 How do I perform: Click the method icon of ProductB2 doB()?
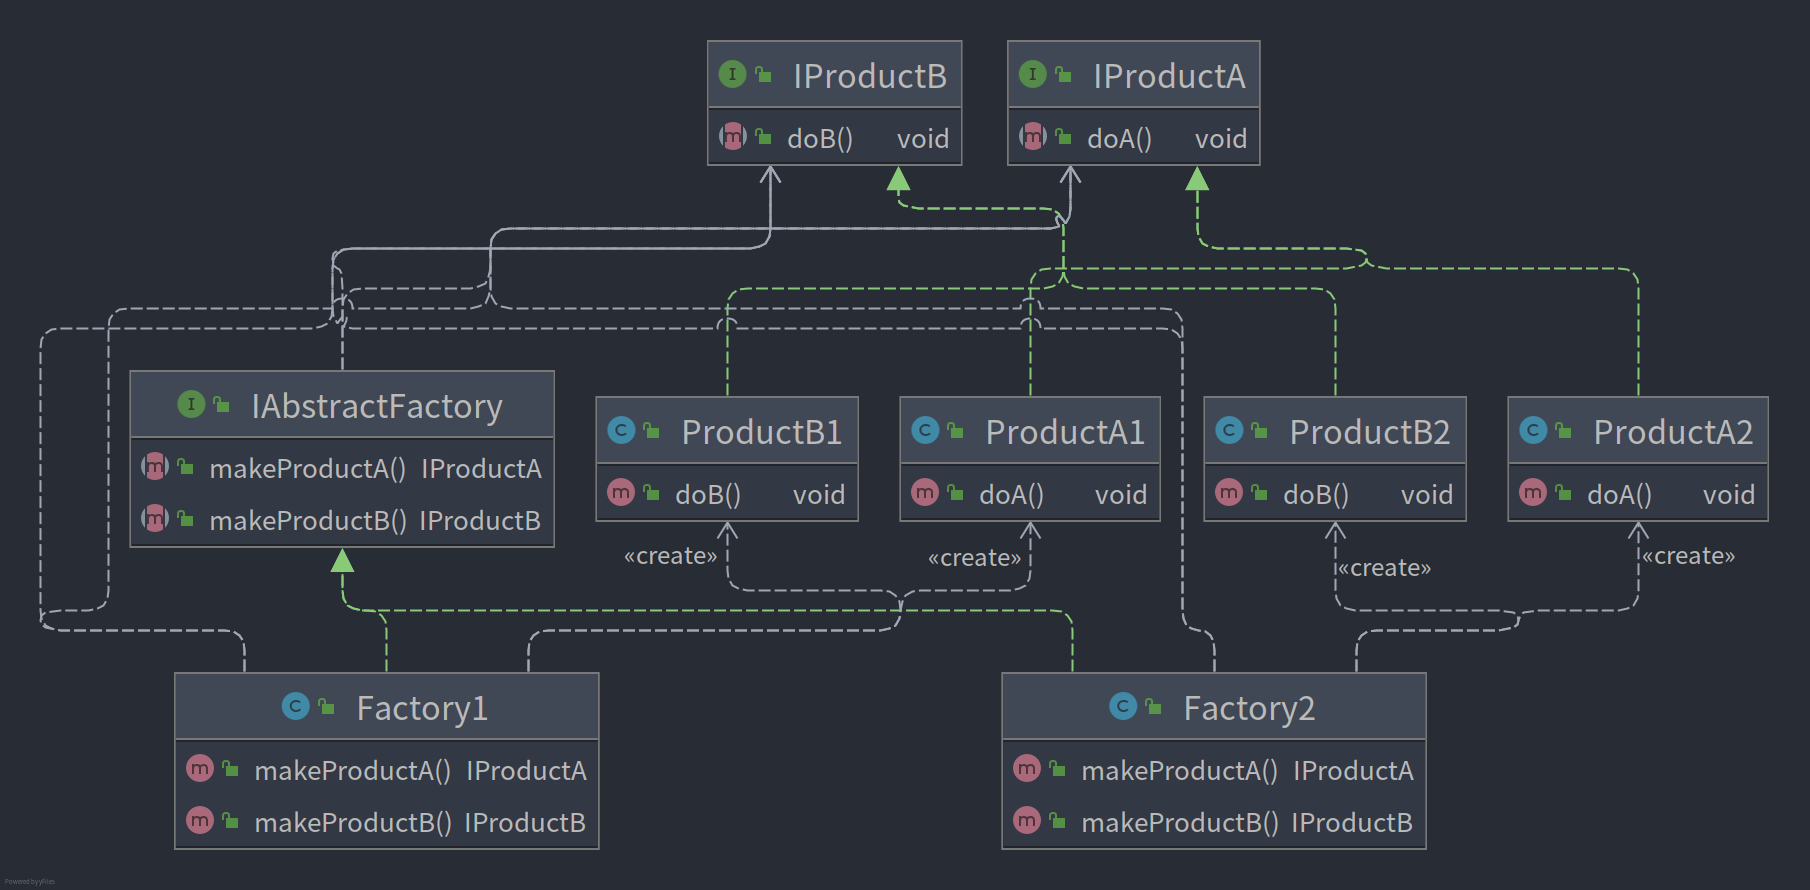1229,492
